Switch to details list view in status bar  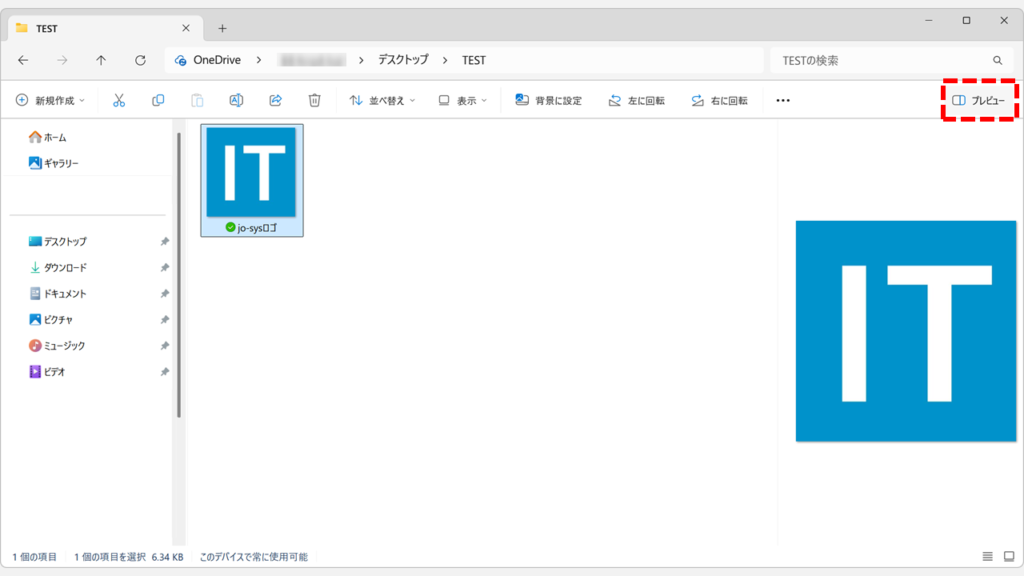tap(987, 556)
